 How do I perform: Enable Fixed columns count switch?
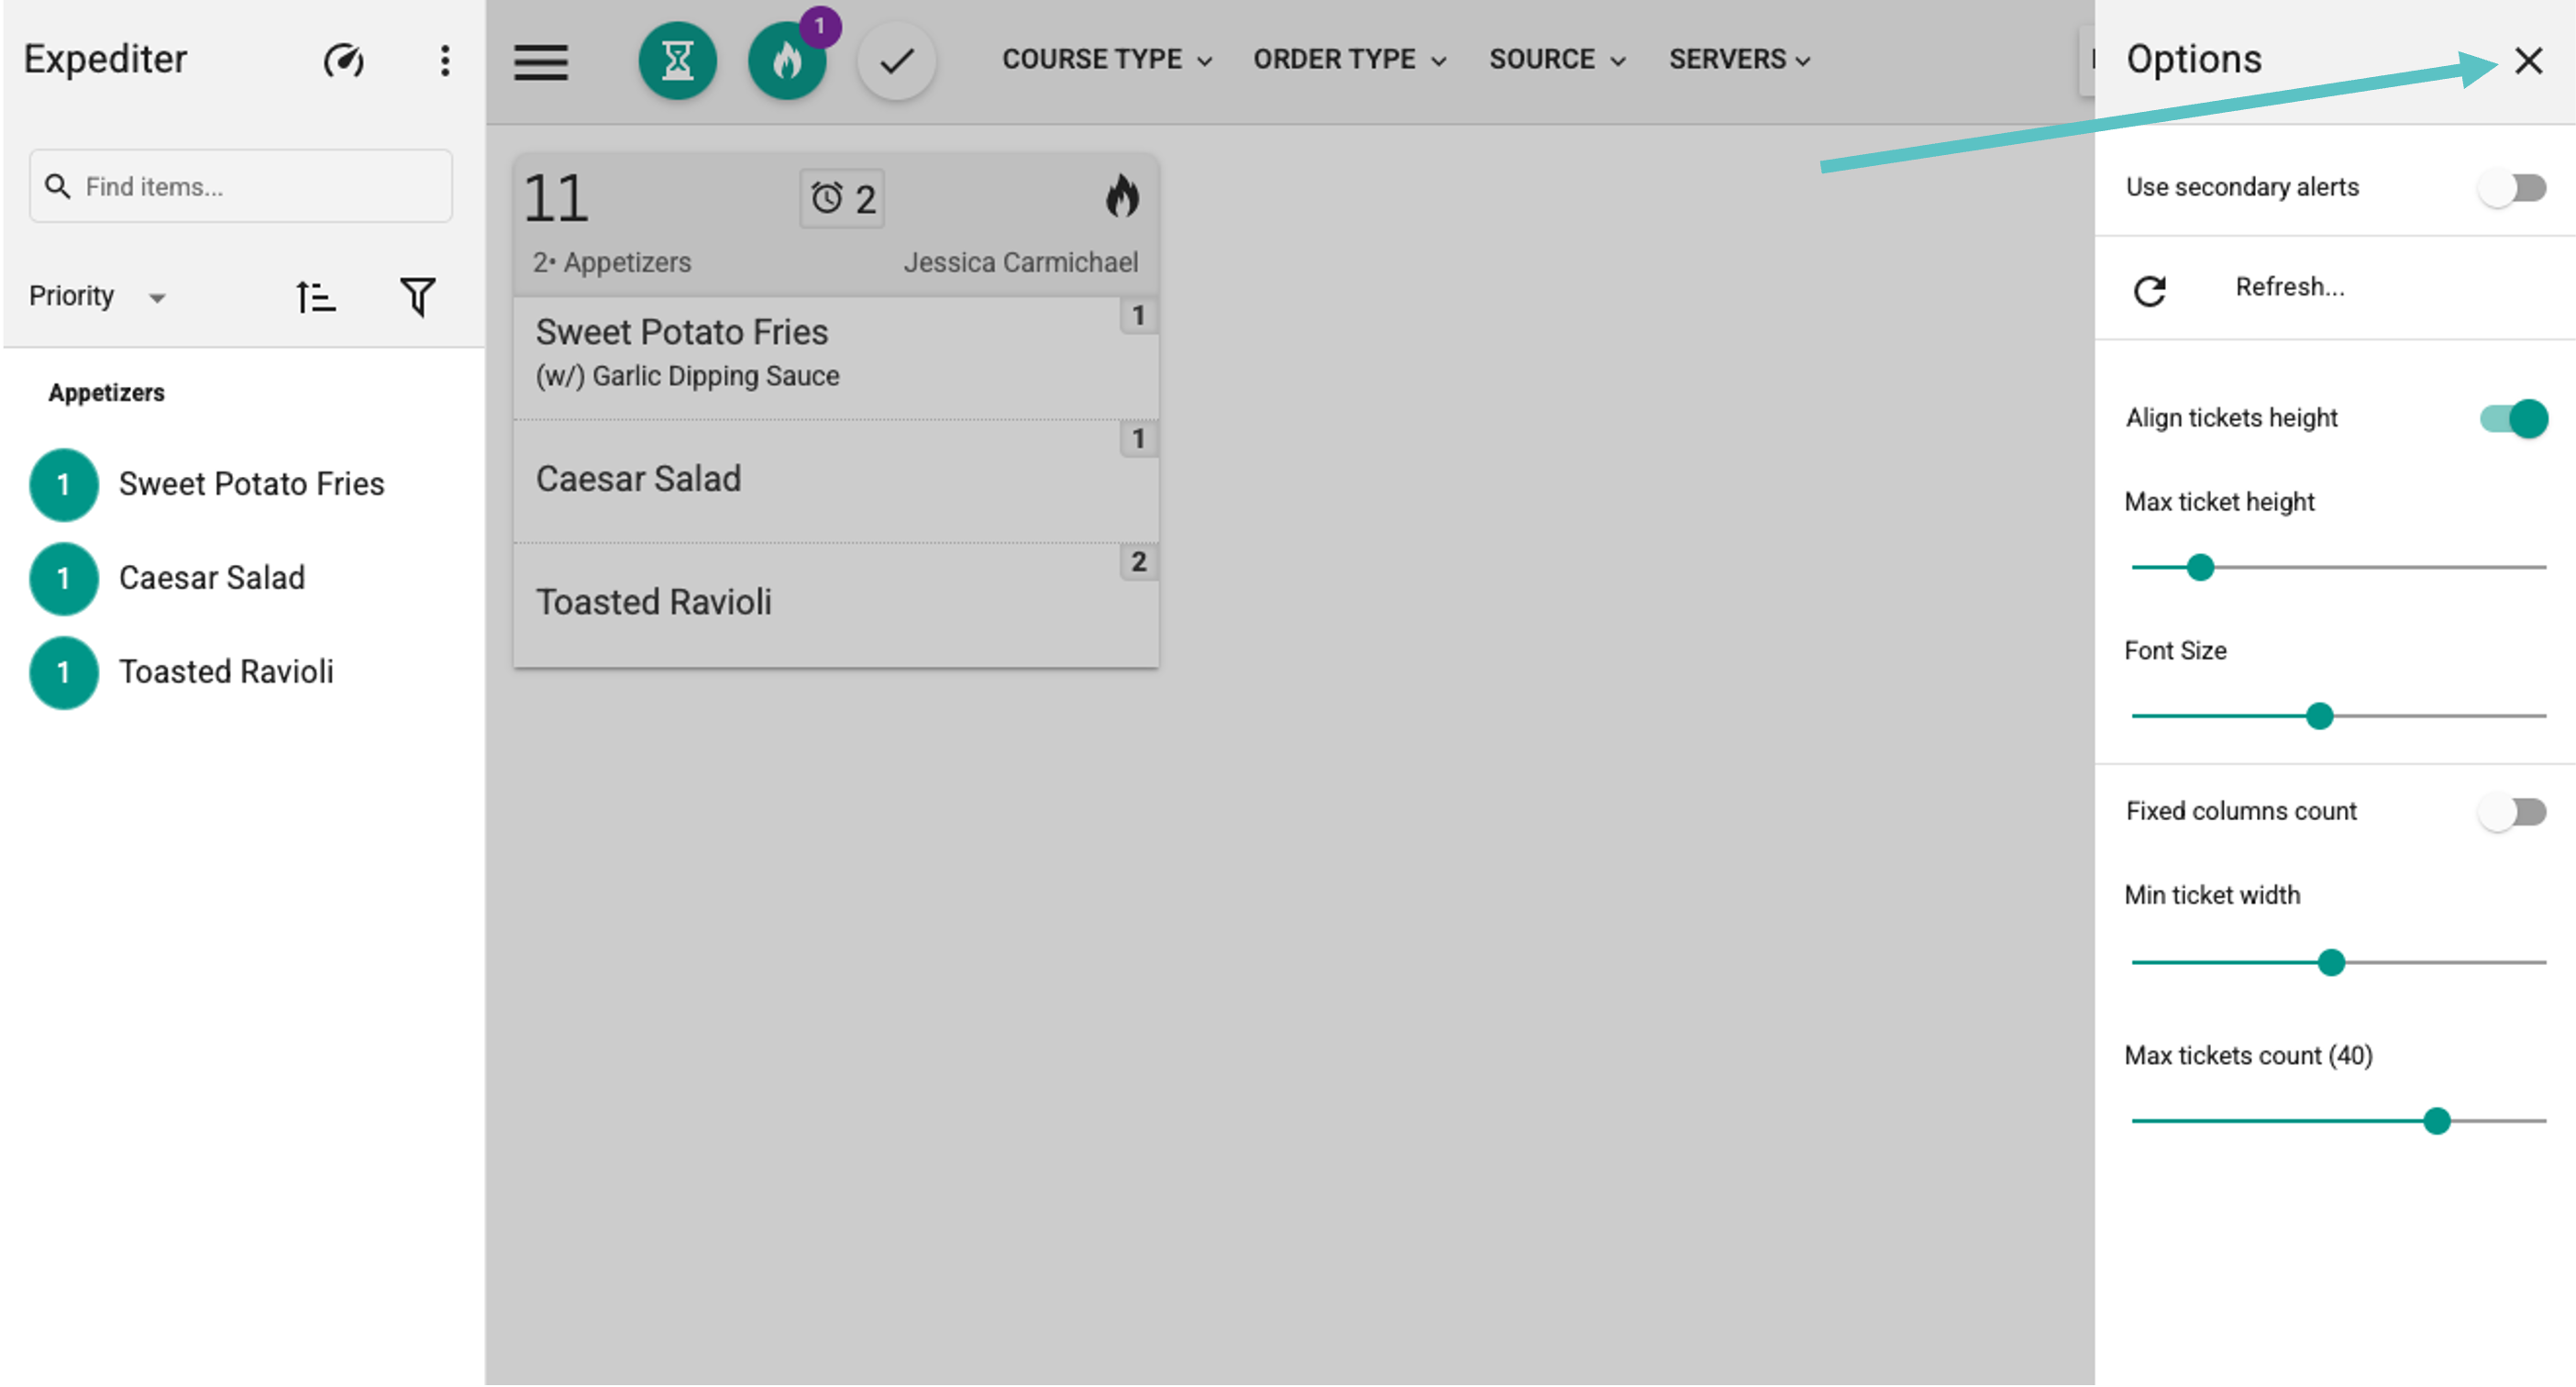pos(2512,811)
